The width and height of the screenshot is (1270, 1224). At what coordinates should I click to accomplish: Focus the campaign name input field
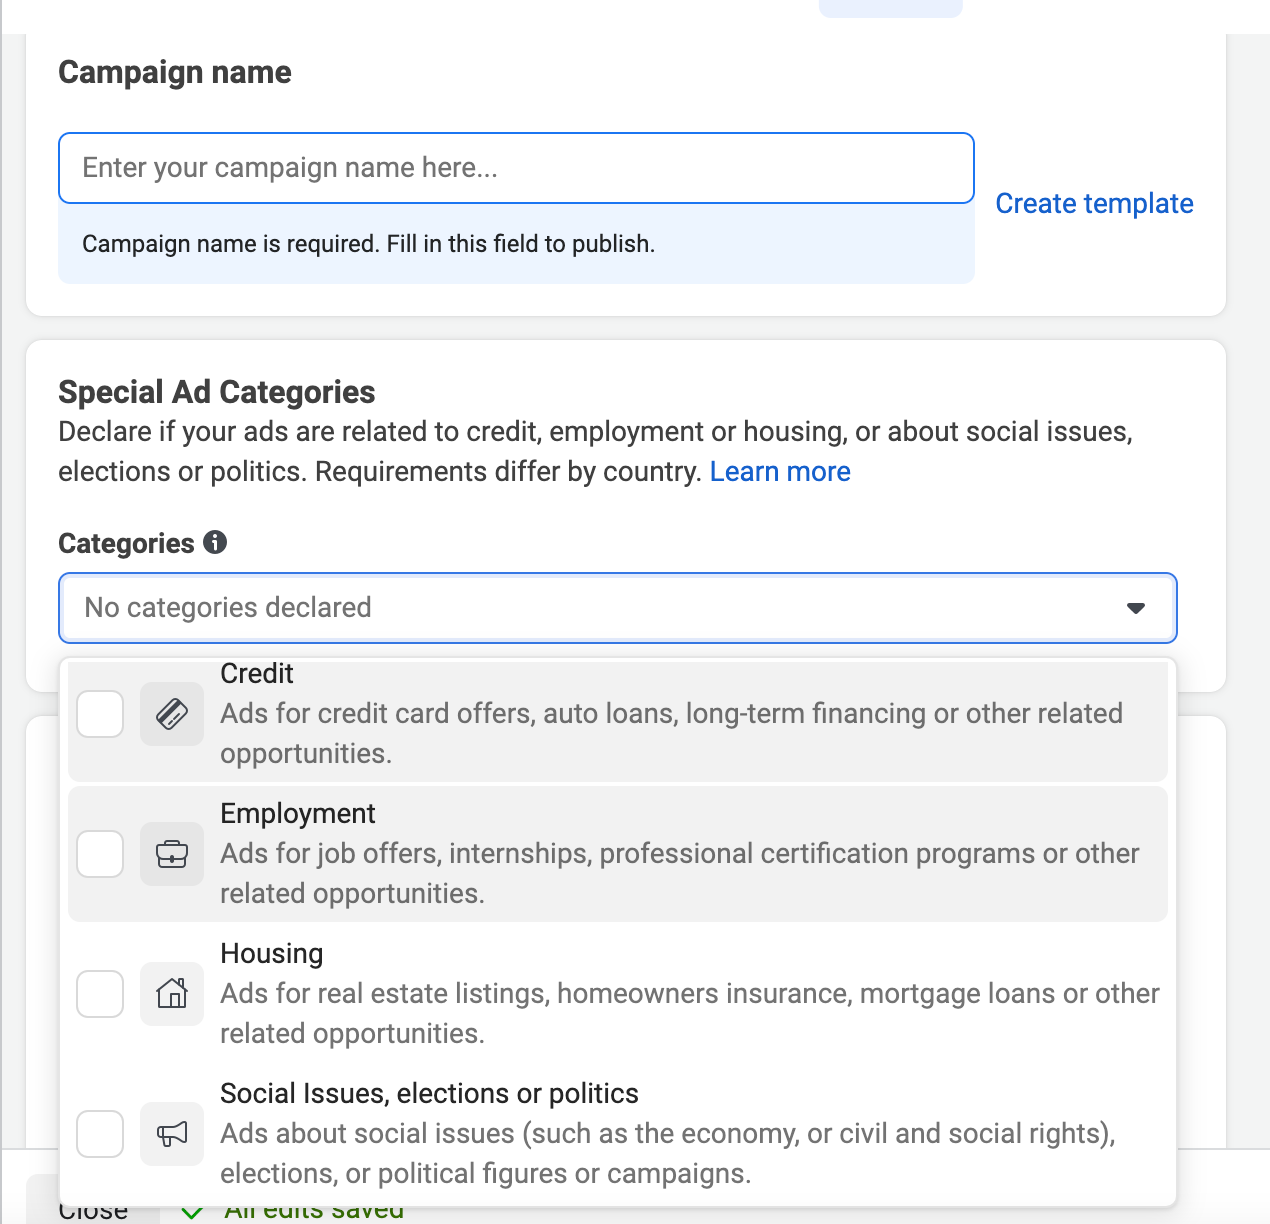(516, 168)
